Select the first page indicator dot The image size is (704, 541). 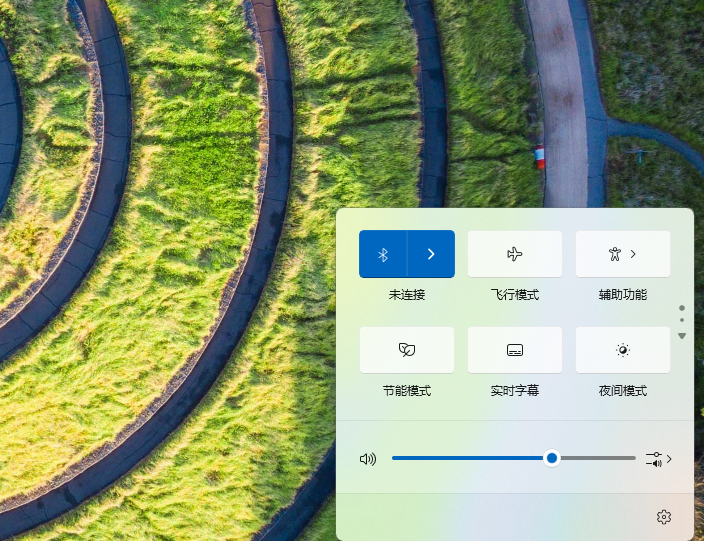pos(682,308)
